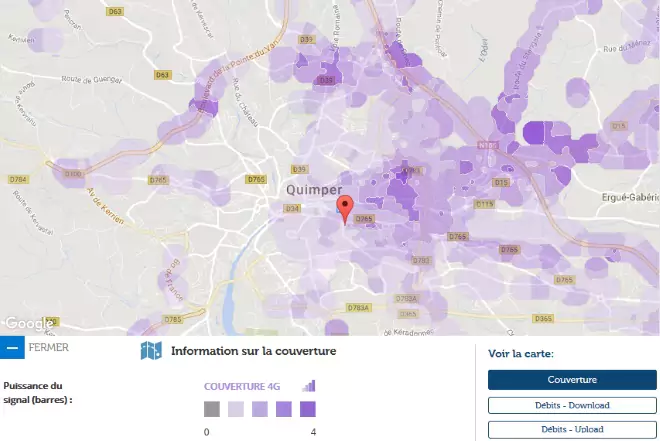Collapse the panel with the minus icon
660x441 pixels.
click(12, 349)
